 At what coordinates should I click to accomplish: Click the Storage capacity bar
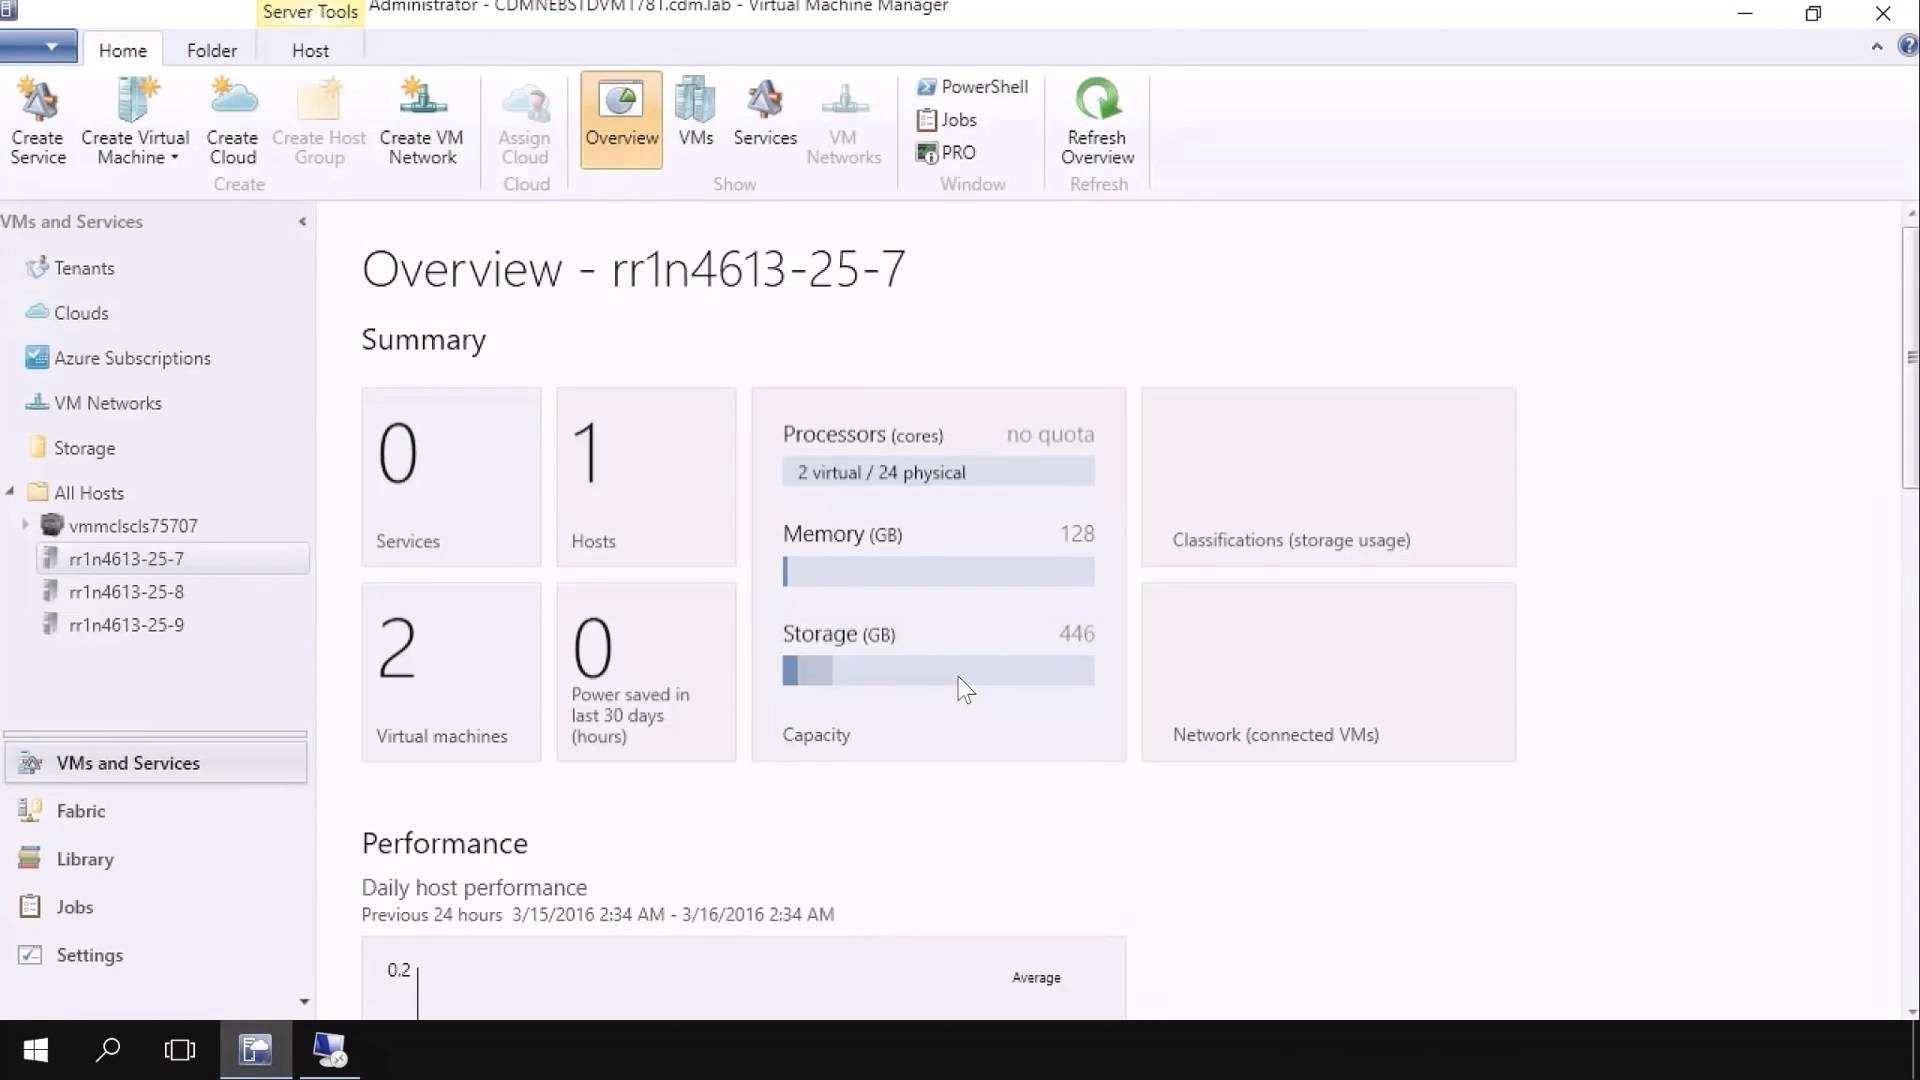pos(938,671)
